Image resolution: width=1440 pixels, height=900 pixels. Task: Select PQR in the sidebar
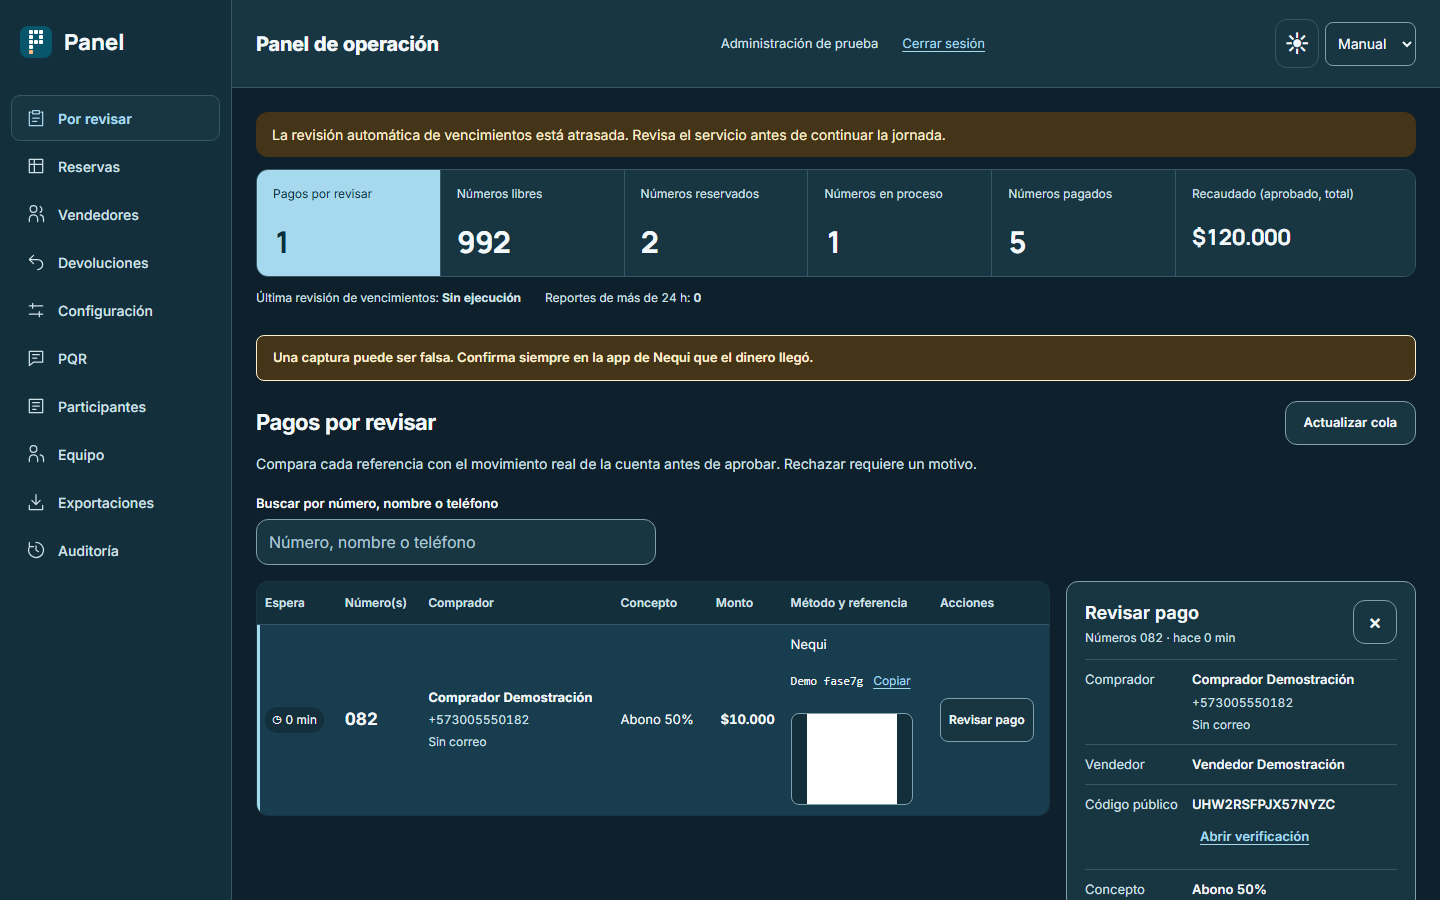point(115,358)
